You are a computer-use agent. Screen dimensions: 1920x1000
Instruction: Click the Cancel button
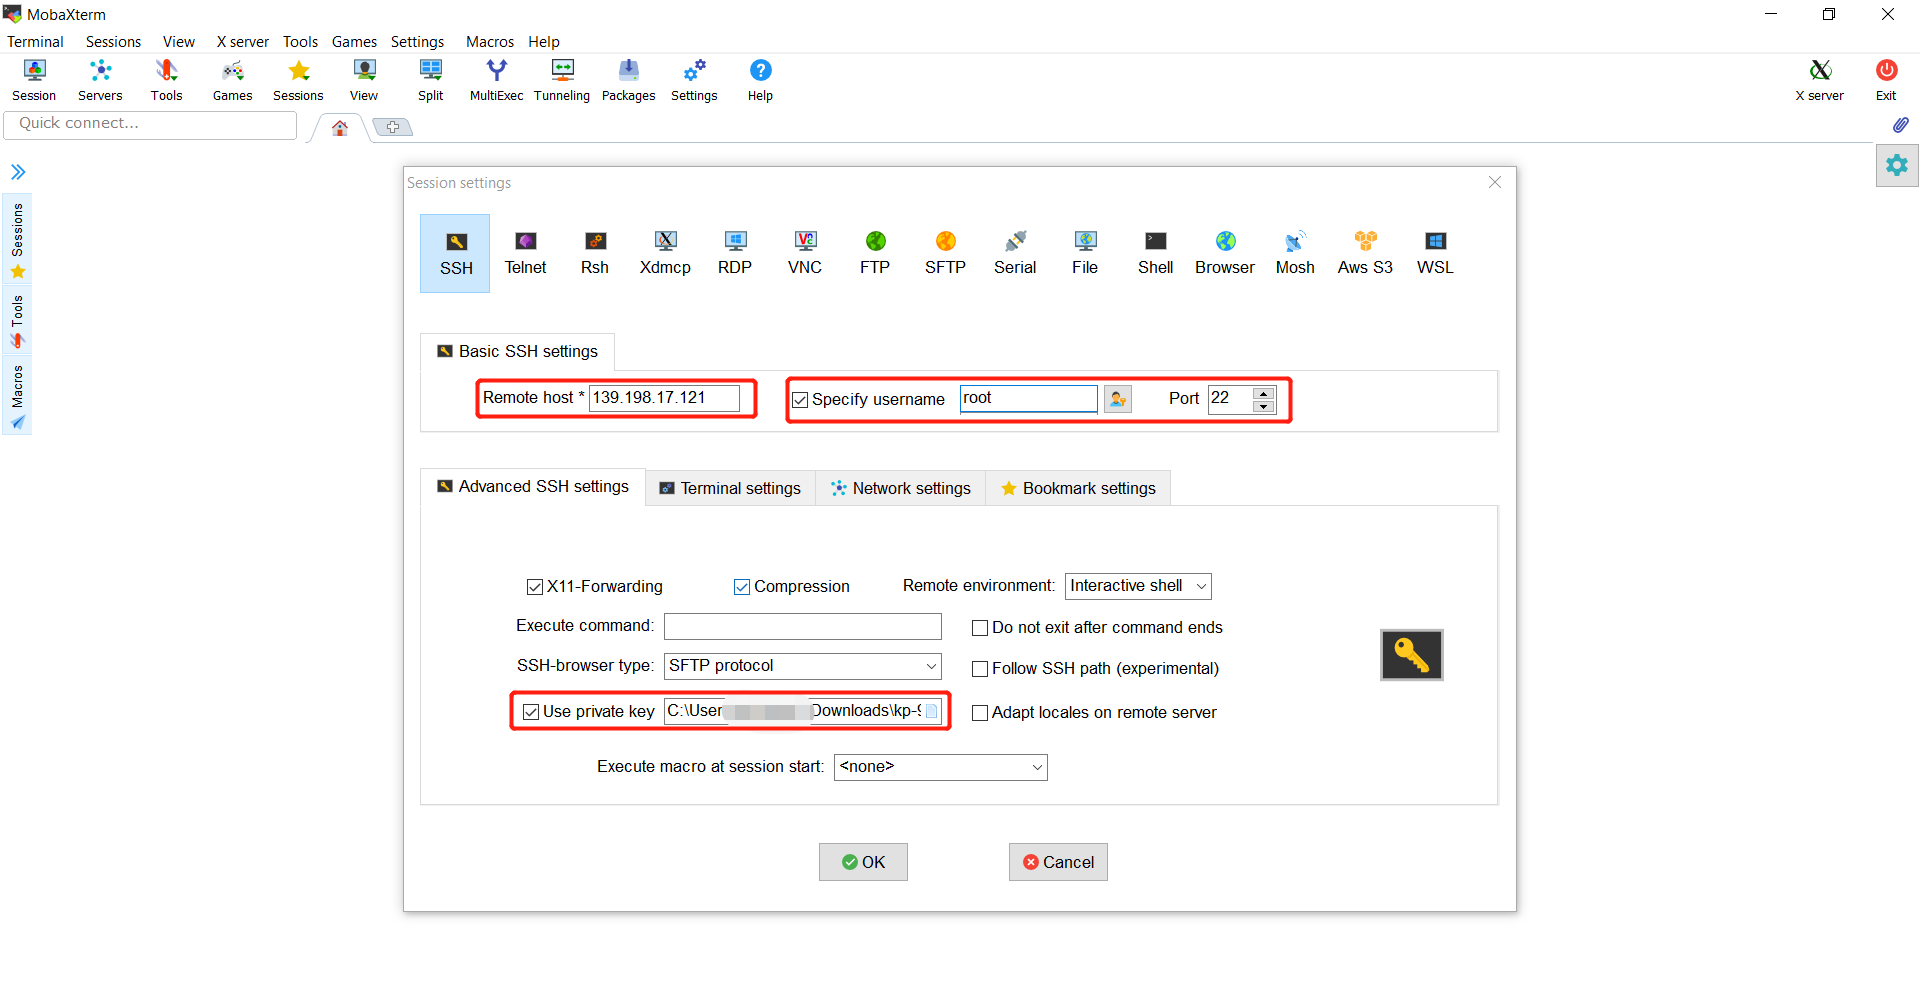[1058, 862]
